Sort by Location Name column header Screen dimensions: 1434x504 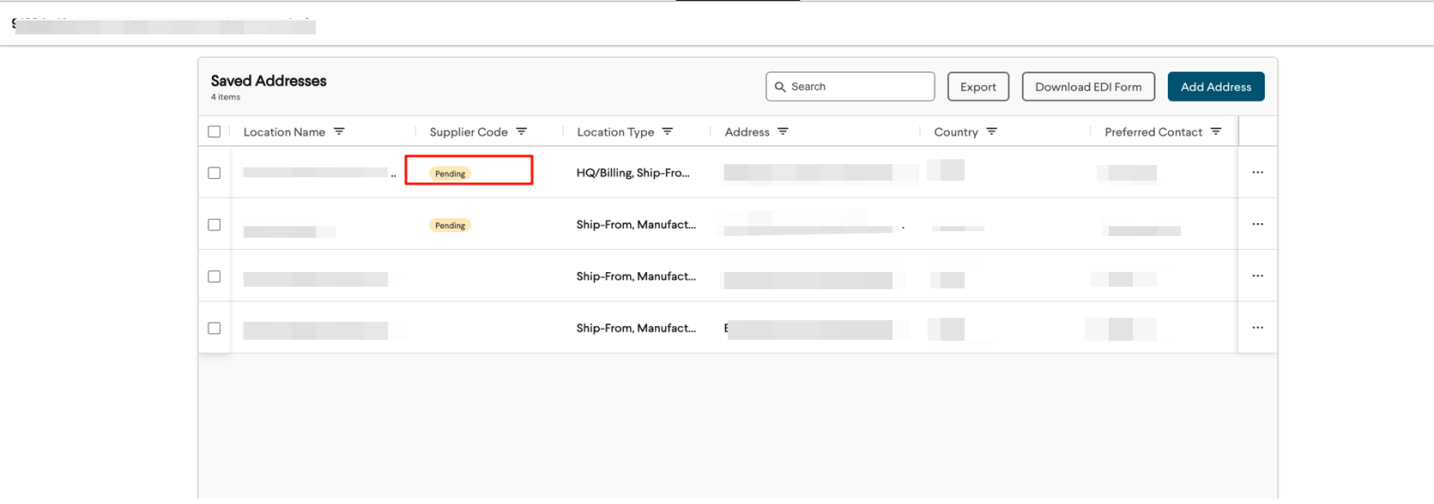tap(284, 132)
